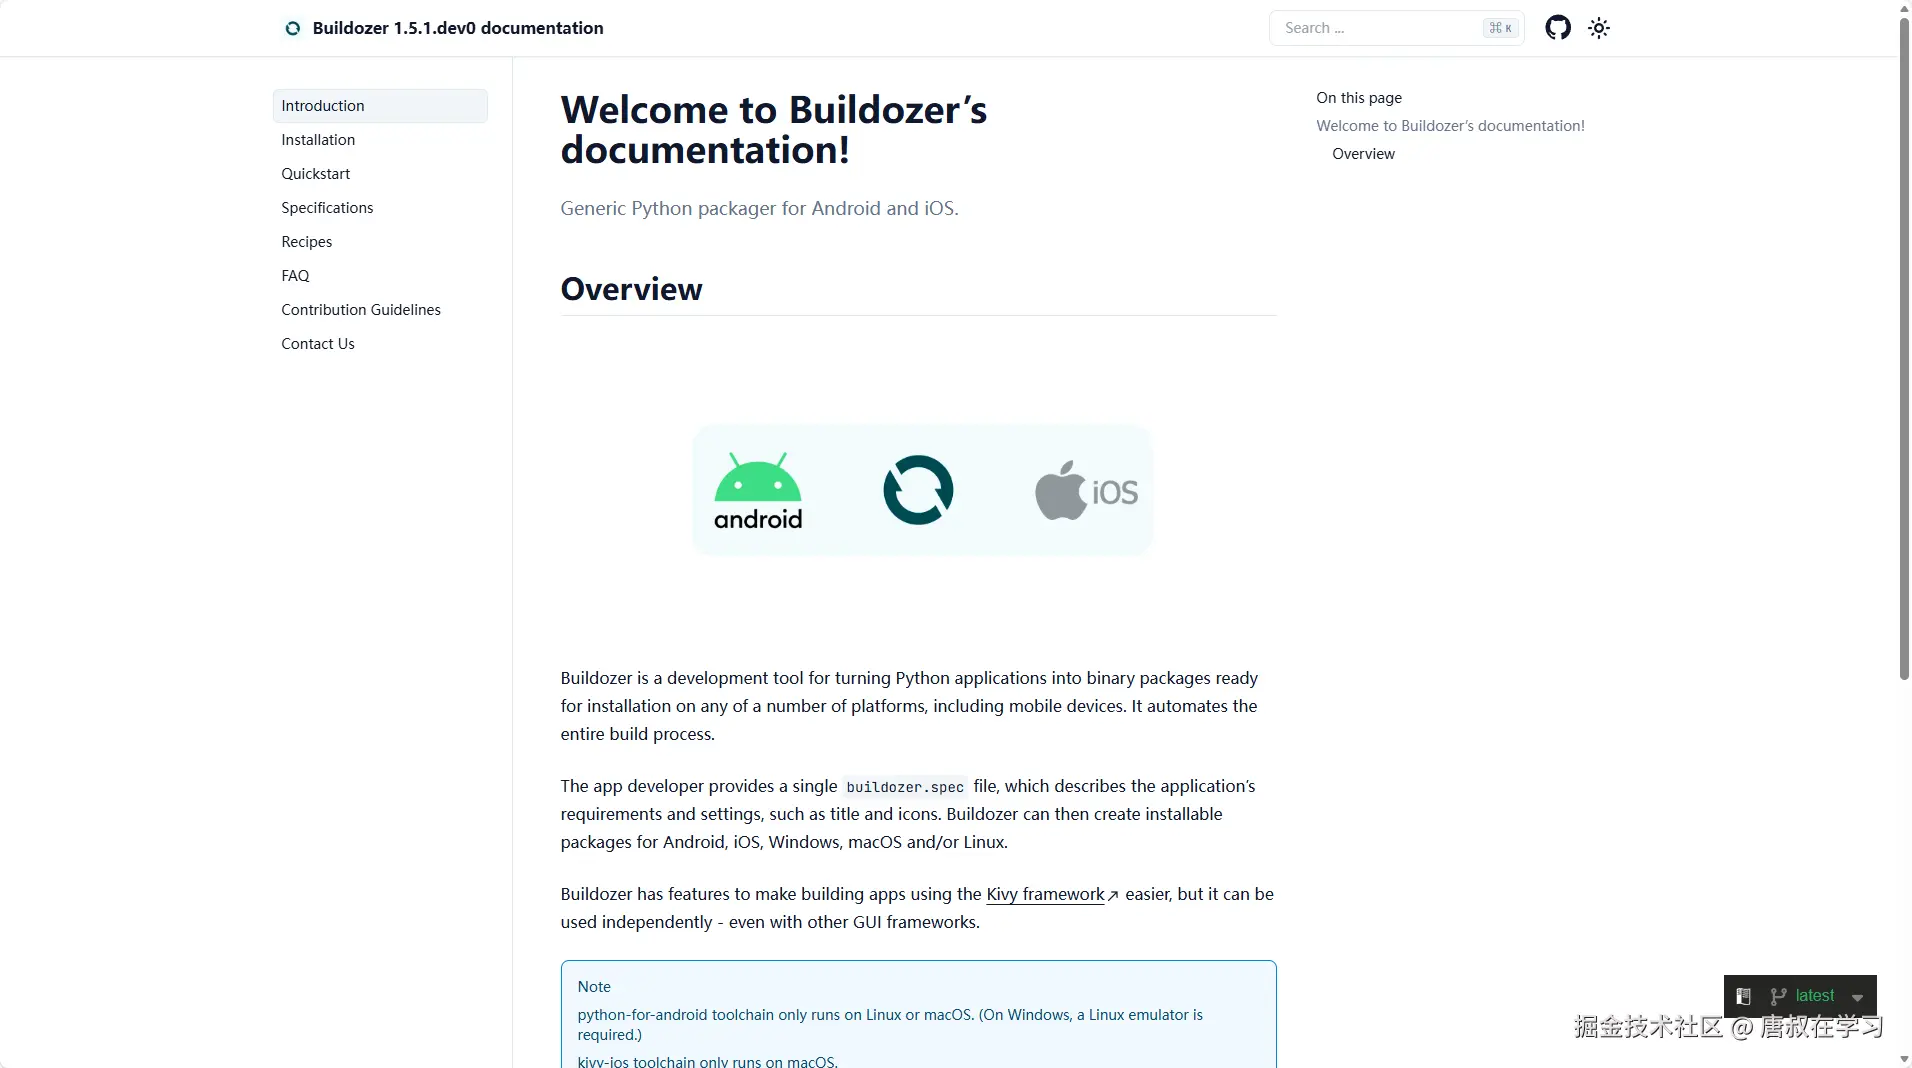Click the Search input field
Image resolution: width=1912 pixels, height=1068 pixels.
click(1396, 28)
